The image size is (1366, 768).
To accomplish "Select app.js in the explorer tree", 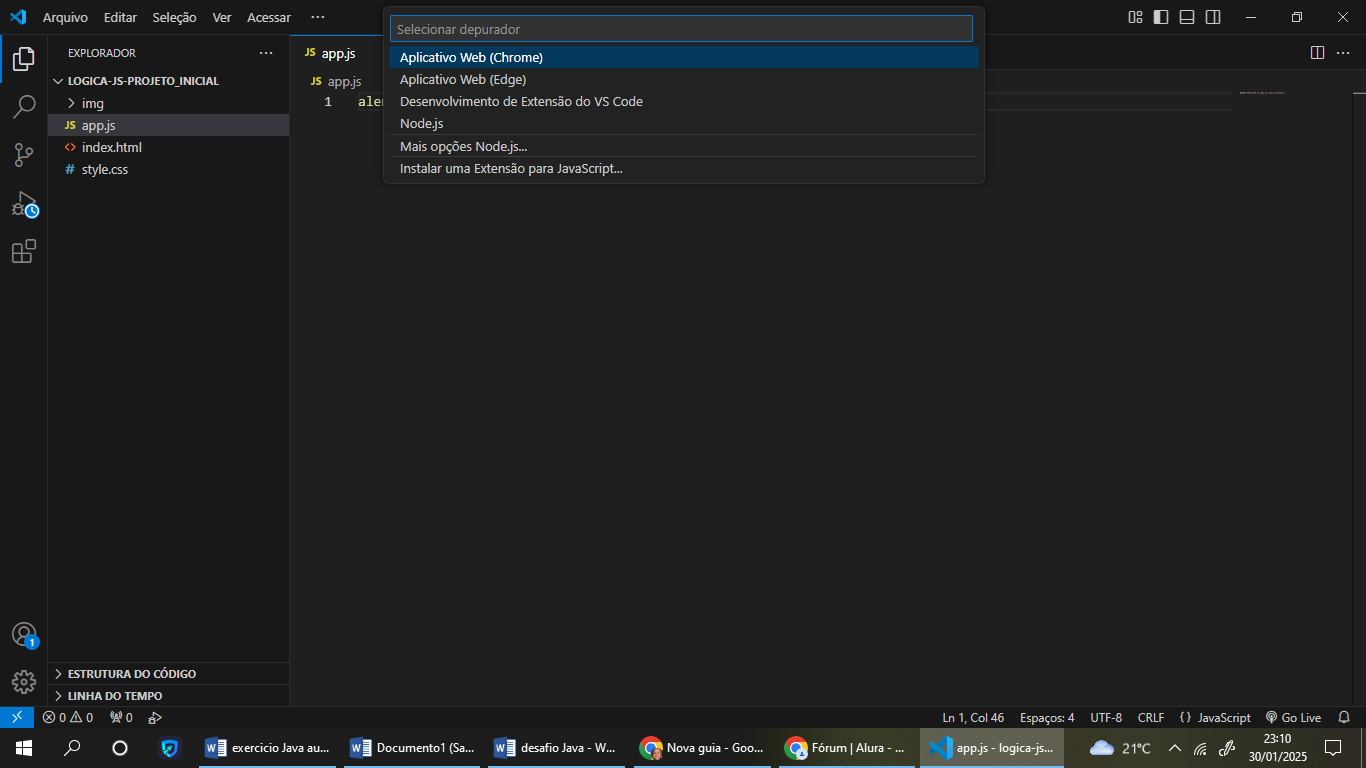I will pos(168,125).
